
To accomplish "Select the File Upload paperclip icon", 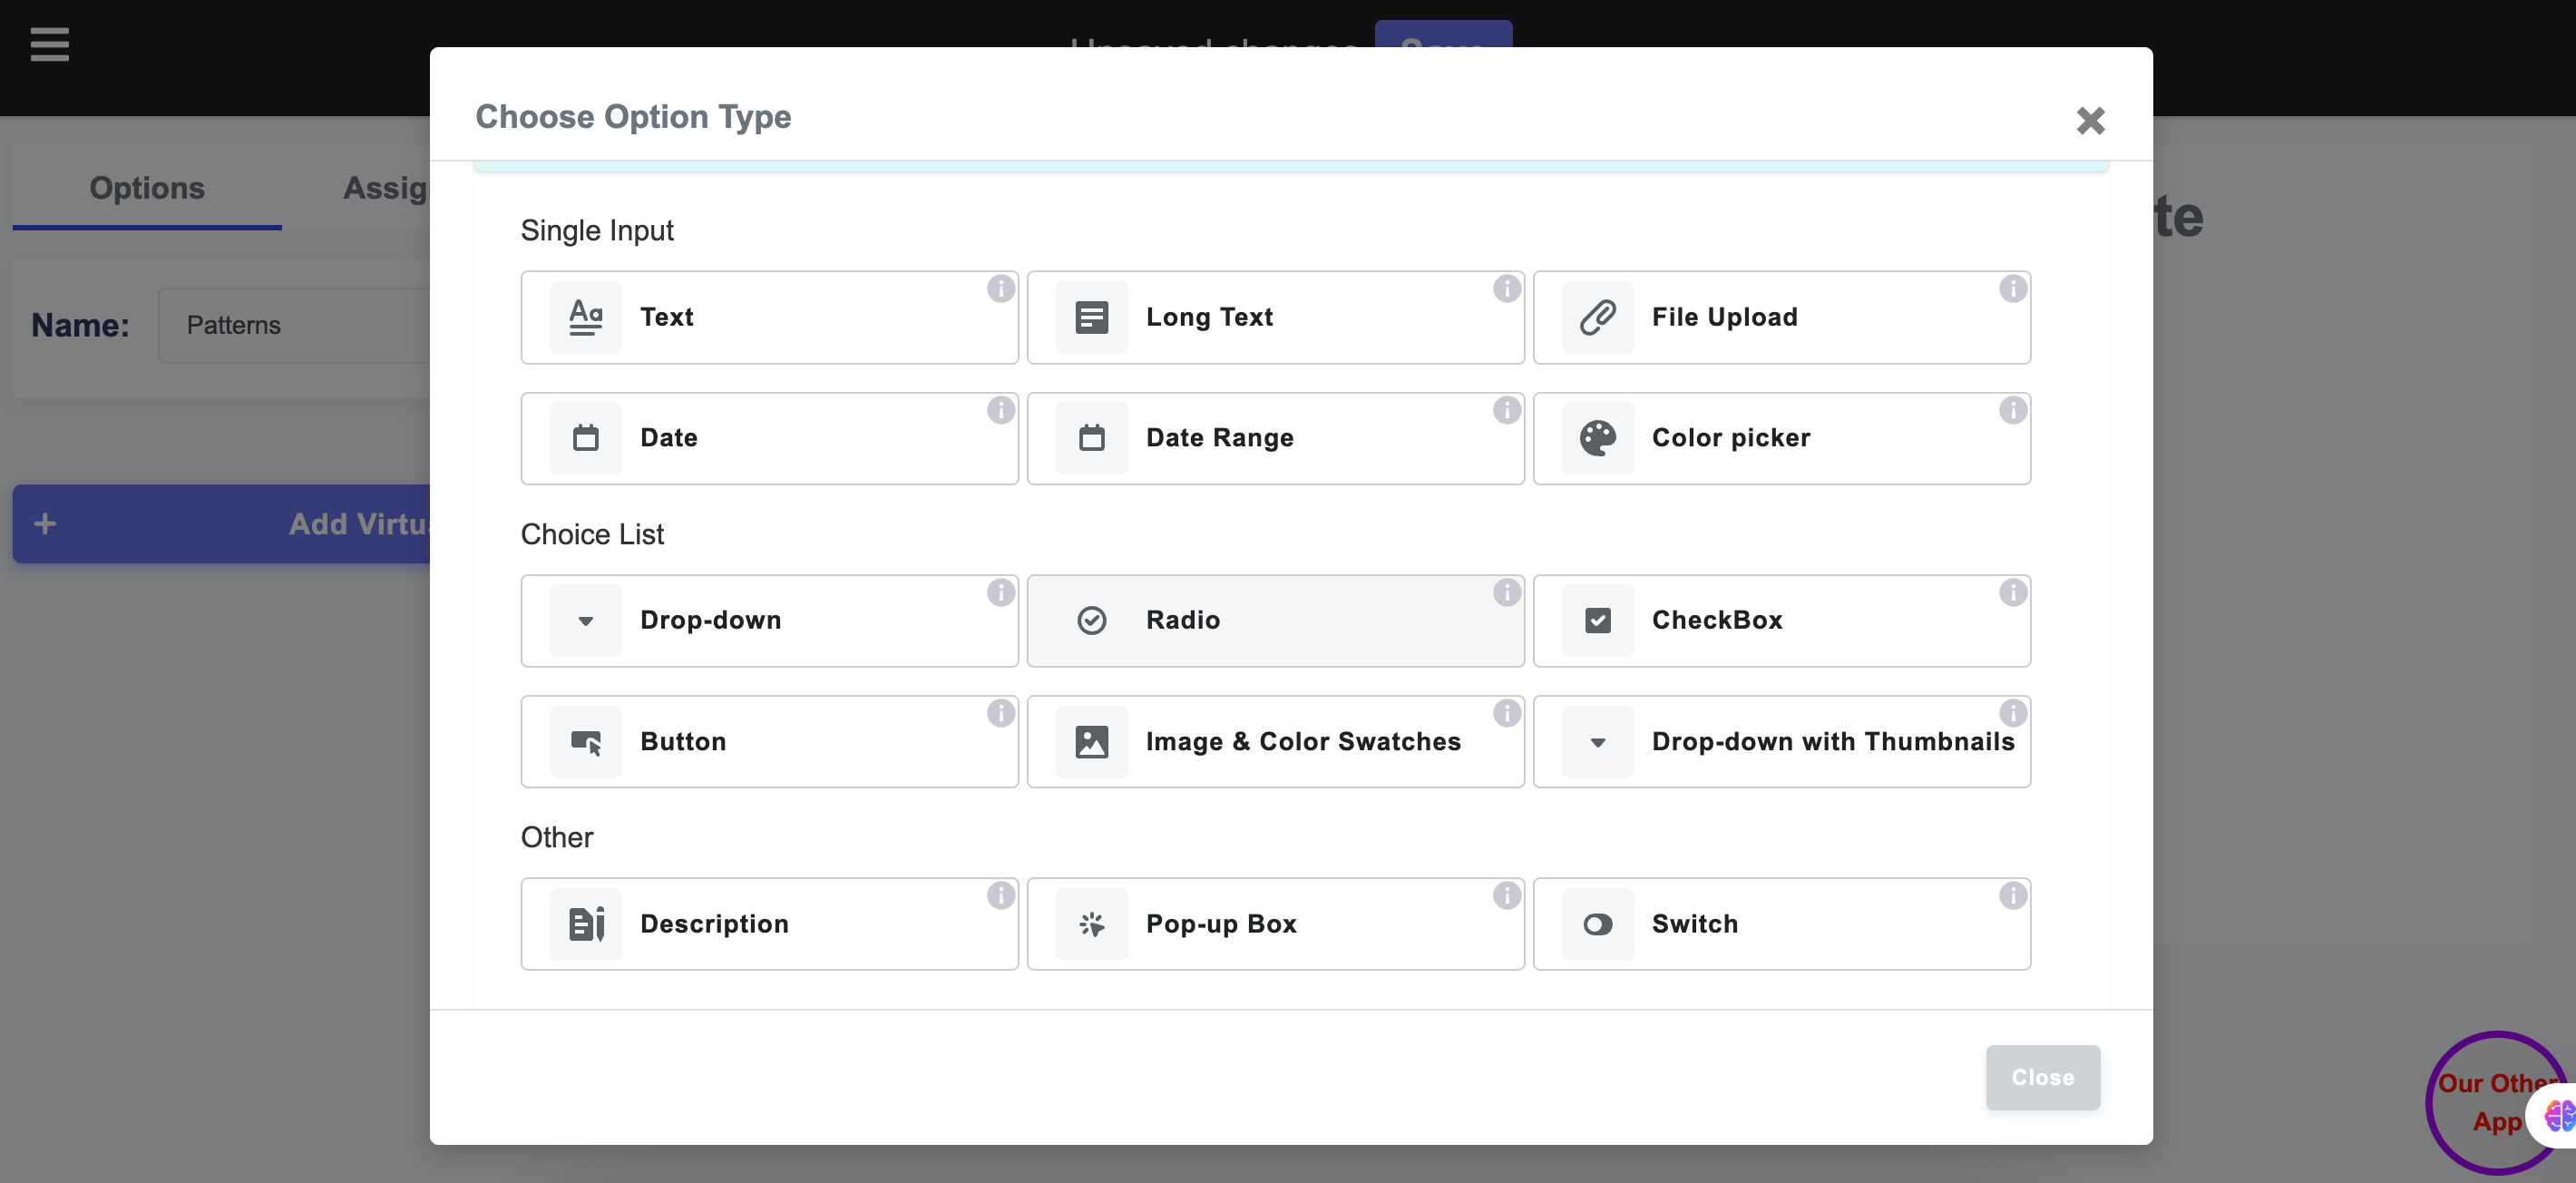I will [x=1596, y=317].
